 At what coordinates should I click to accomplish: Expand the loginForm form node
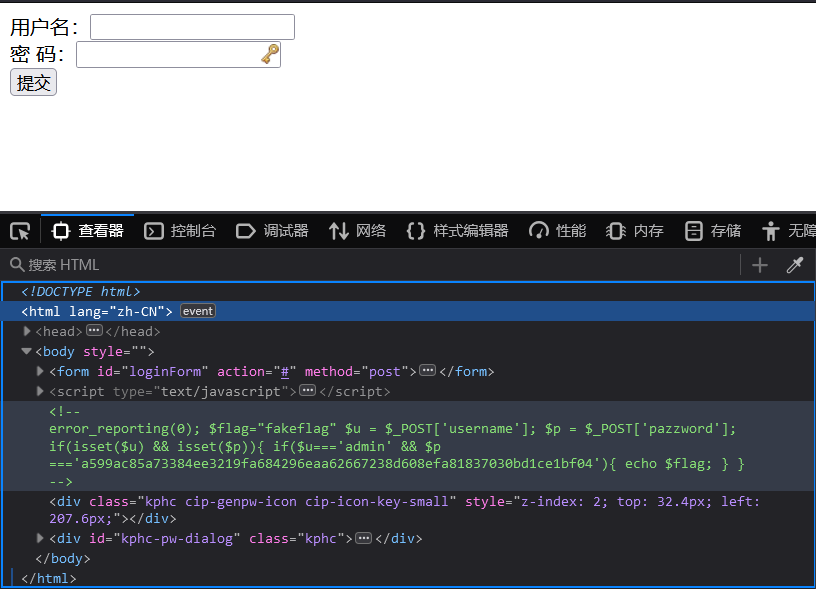coord(40,371)
